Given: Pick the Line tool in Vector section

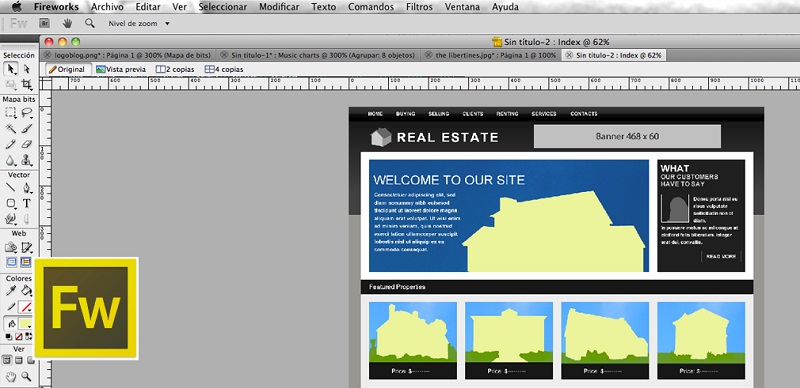Looking at the screenshot, I should (x=11, y=188).
